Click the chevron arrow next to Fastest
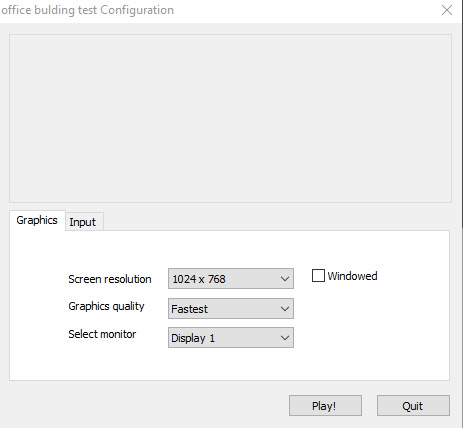 point(285,309)
